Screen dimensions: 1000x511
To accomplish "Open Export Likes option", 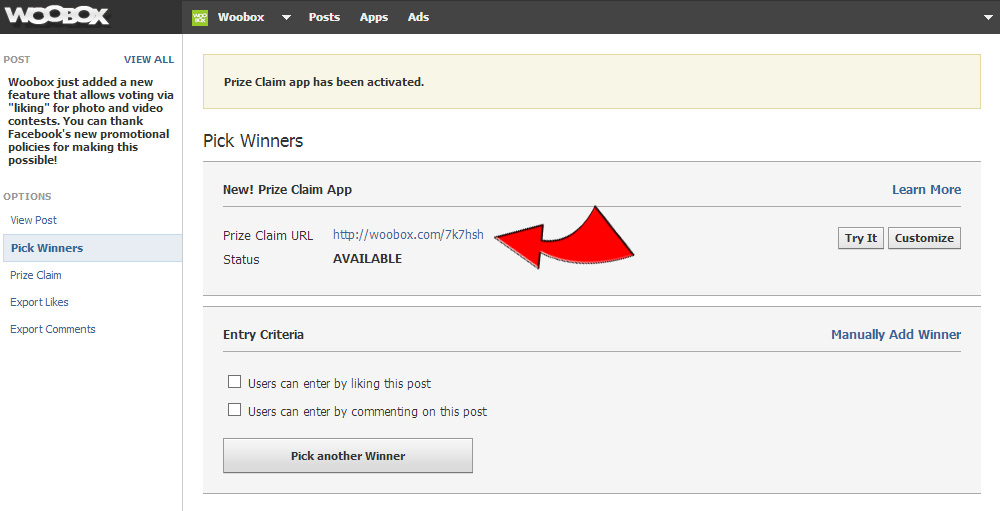I will point(39,302).
